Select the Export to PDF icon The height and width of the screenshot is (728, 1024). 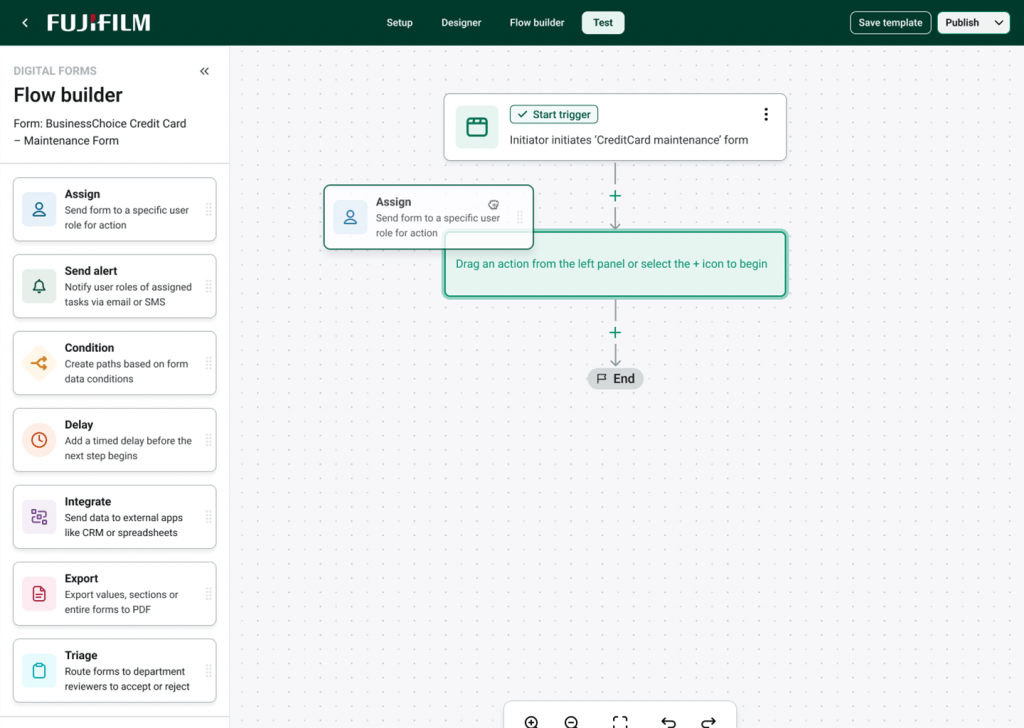click(38, 593)
